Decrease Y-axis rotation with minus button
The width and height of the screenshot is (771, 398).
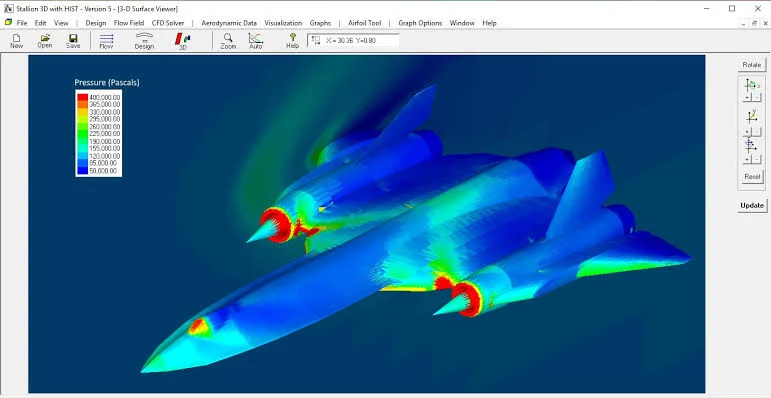tap(757, 132)
